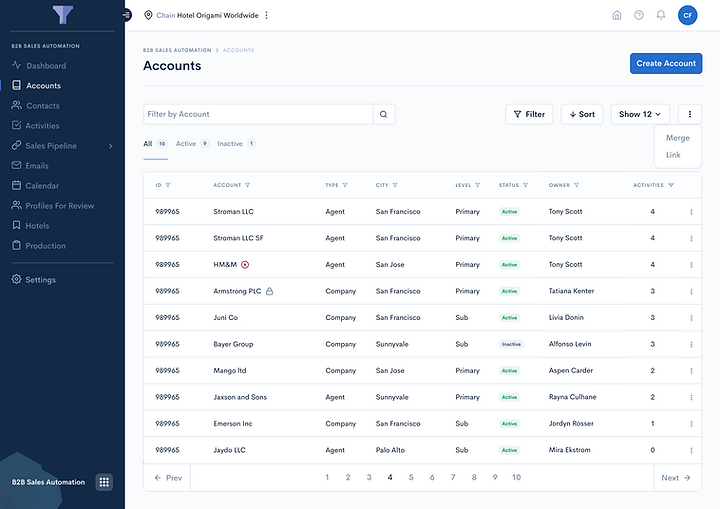Image resolution: width=720 pixels, height=509 pixels.
Task: Filter the ID column
Action: coord(168,185)
